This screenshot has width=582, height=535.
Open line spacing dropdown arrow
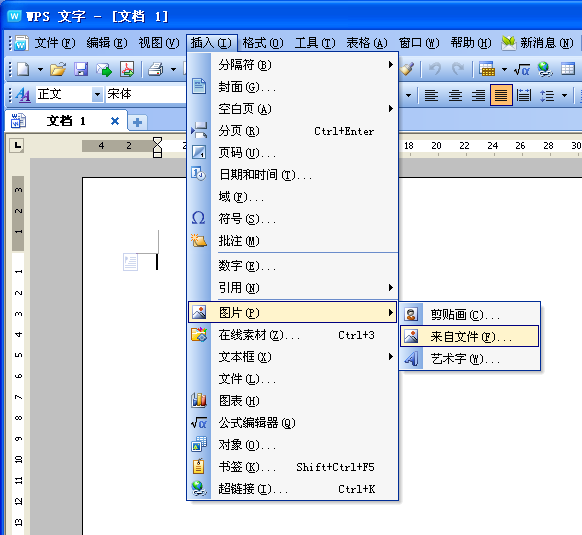564,95
